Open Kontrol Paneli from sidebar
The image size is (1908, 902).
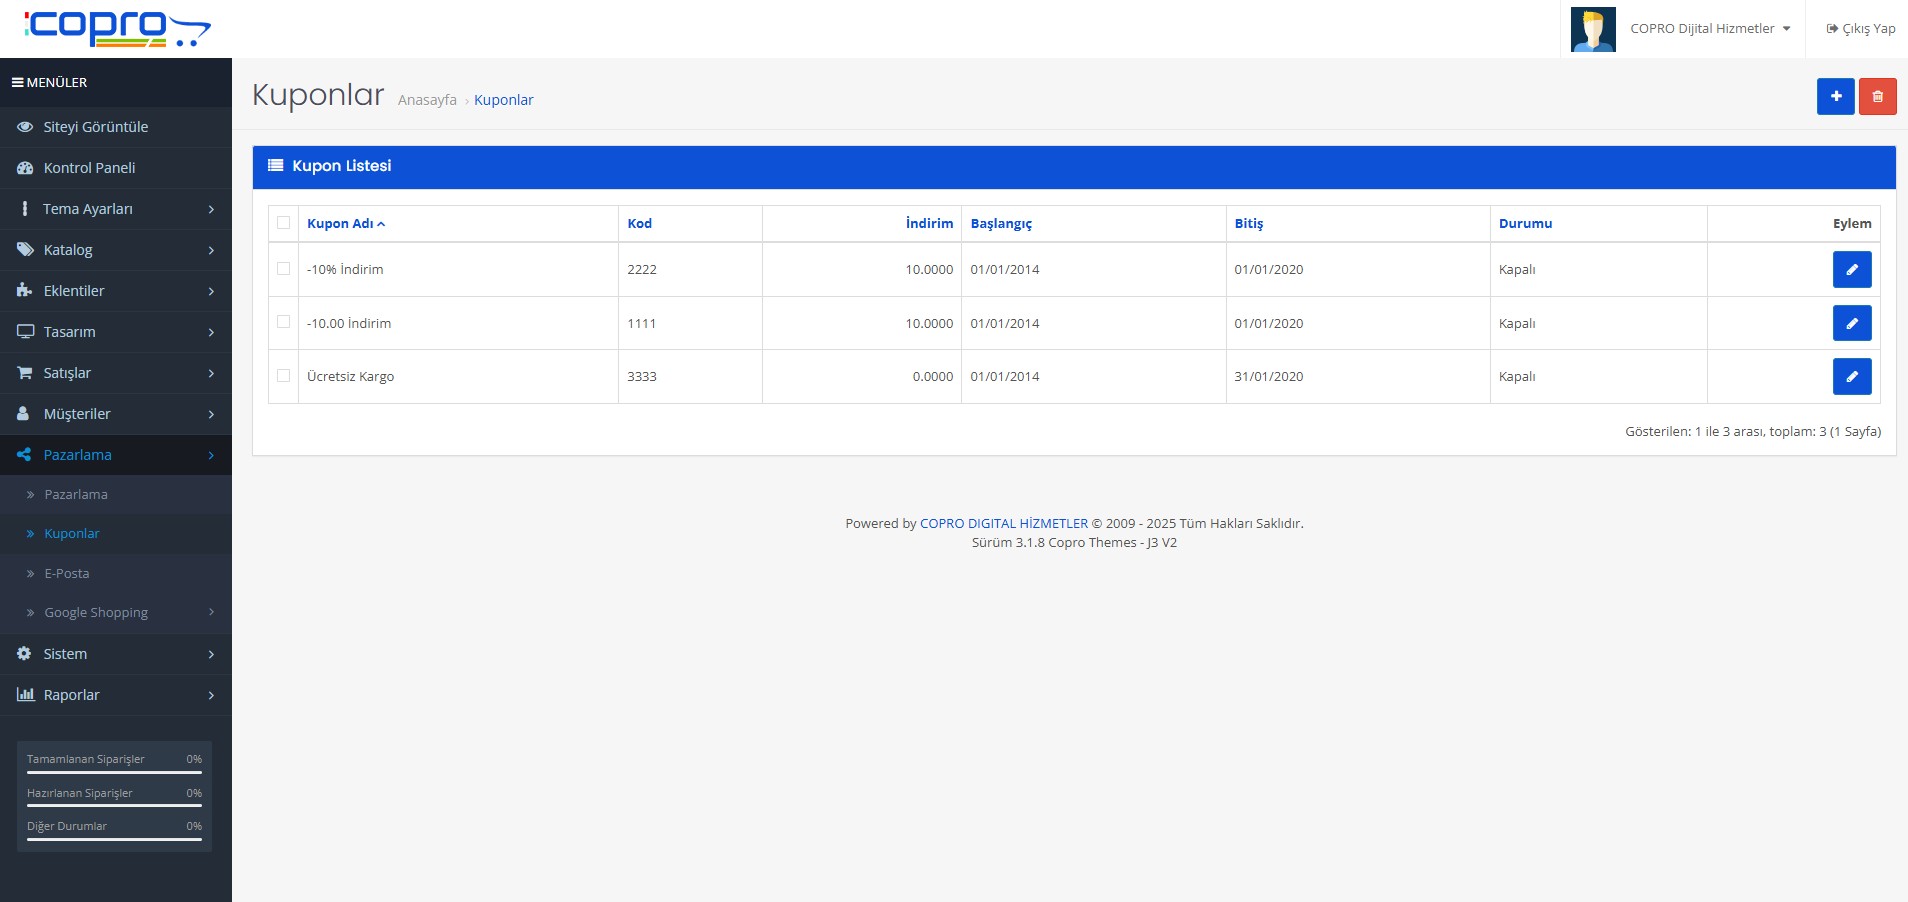[89, 168]
